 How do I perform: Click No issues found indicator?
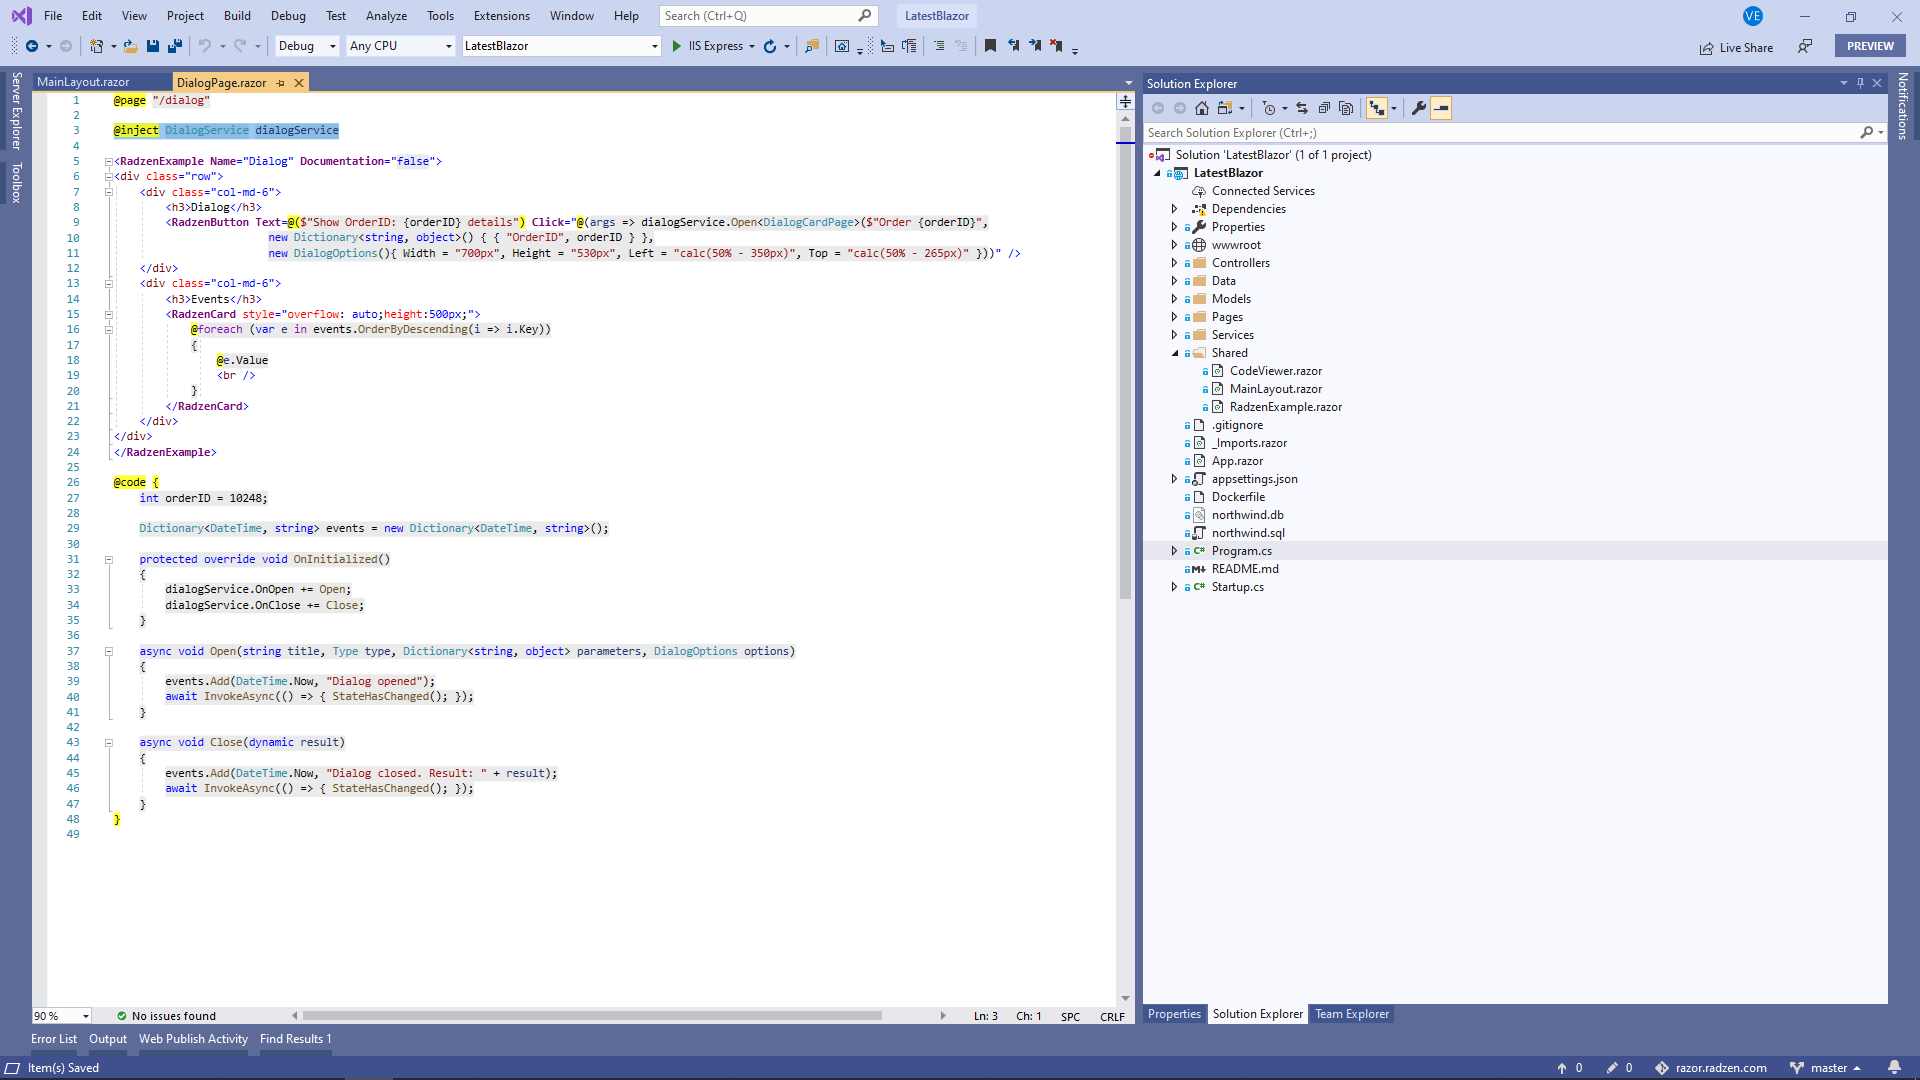[x=166, y=1016]
